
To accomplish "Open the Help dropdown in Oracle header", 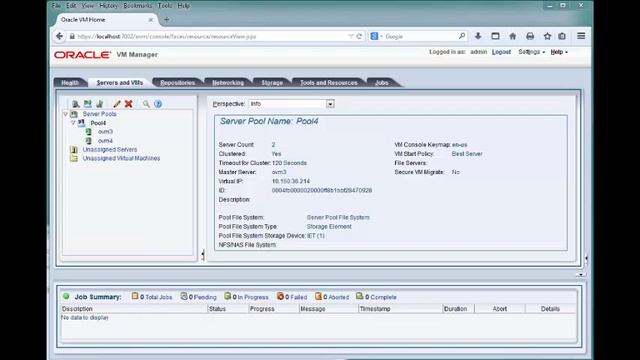I will pyautogui.click(x=559, y=52).
